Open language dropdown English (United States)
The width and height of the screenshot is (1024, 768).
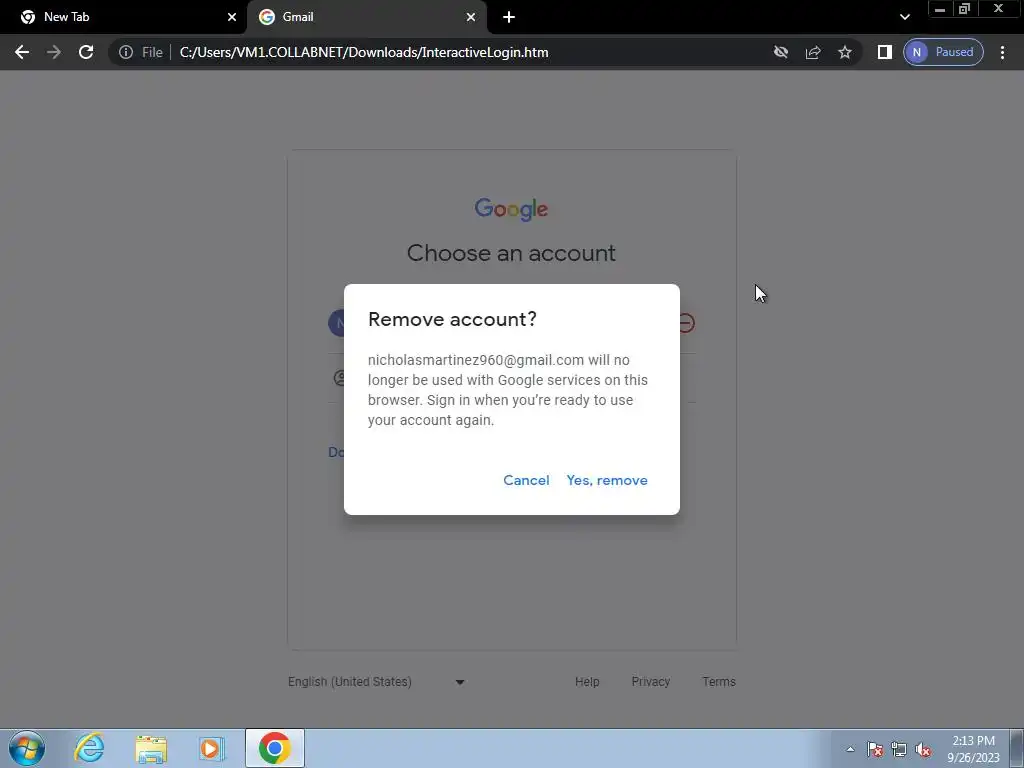click(x=376, y=682)
